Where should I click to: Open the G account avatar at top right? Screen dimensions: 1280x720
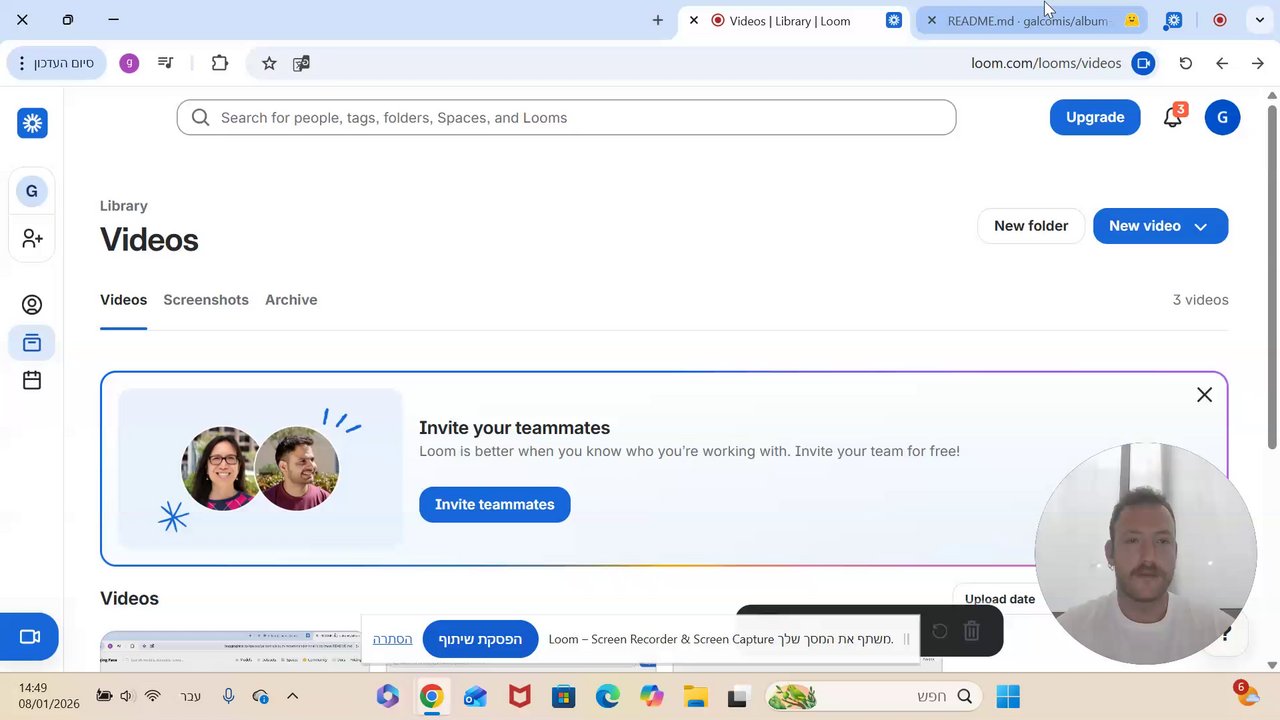point(1222,117)
